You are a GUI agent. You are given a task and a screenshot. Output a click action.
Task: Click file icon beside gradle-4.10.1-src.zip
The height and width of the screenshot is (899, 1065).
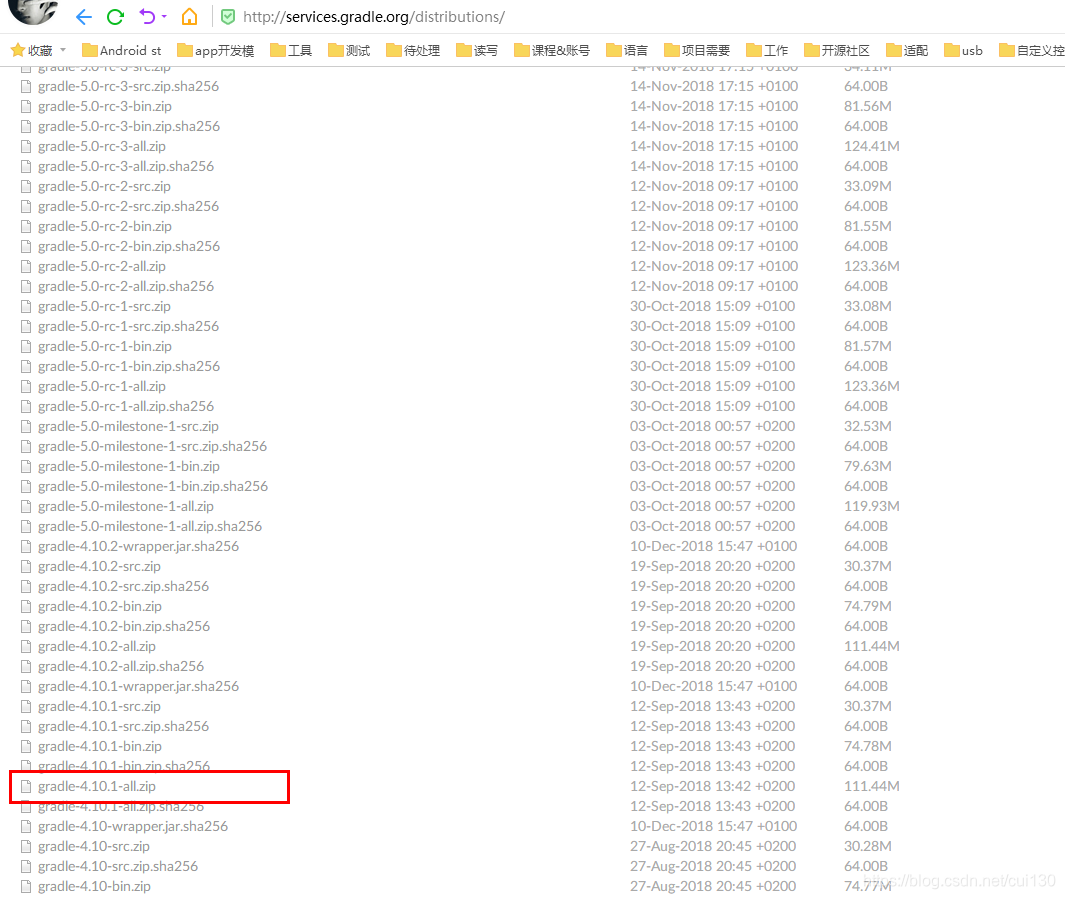(26, 707)
